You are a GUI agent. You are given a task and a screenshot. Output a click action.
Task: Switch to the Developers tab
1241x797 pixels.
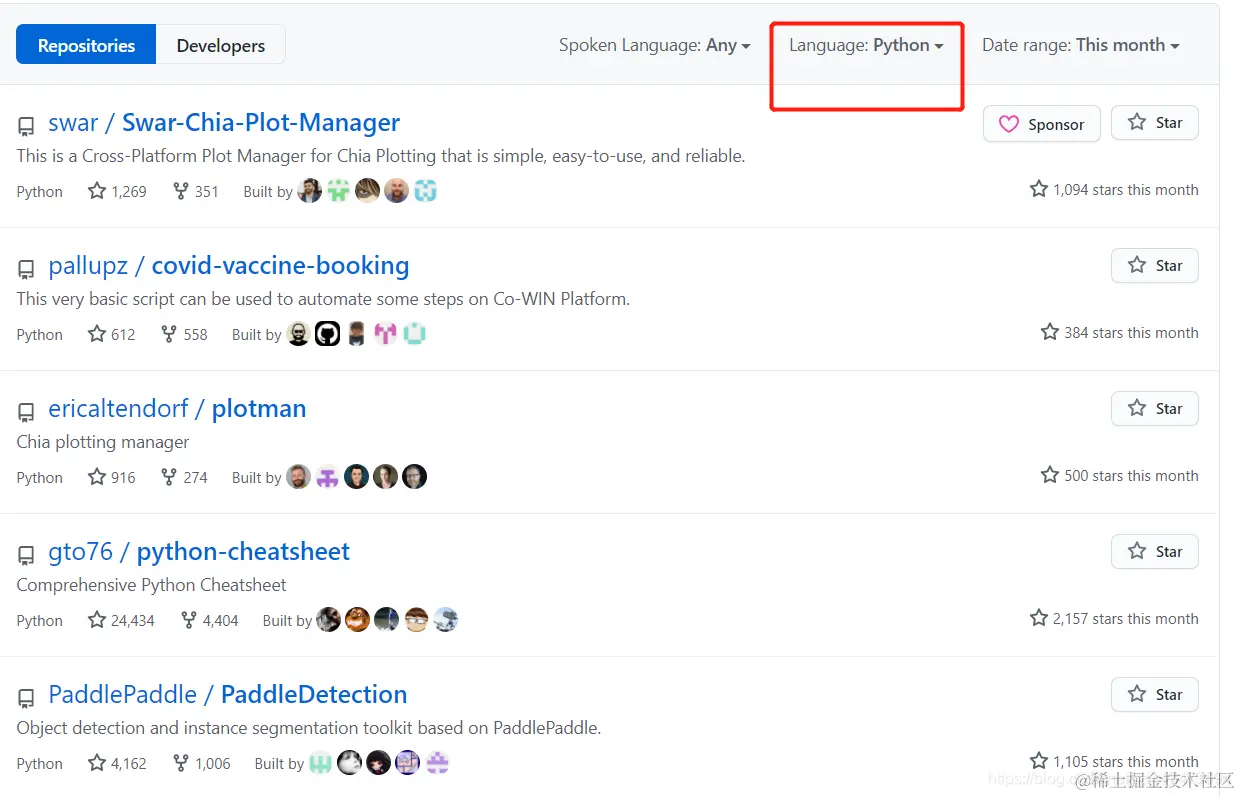[x=221, y=45]
